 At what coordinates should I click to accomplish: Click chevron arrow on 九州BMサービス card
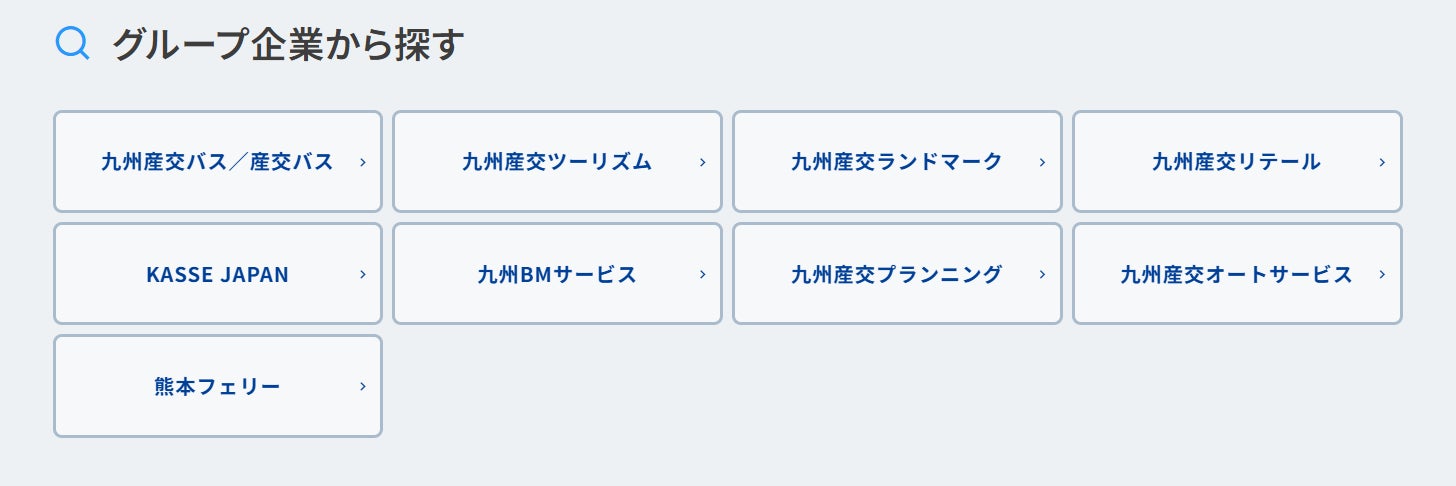tap(702, 274)
